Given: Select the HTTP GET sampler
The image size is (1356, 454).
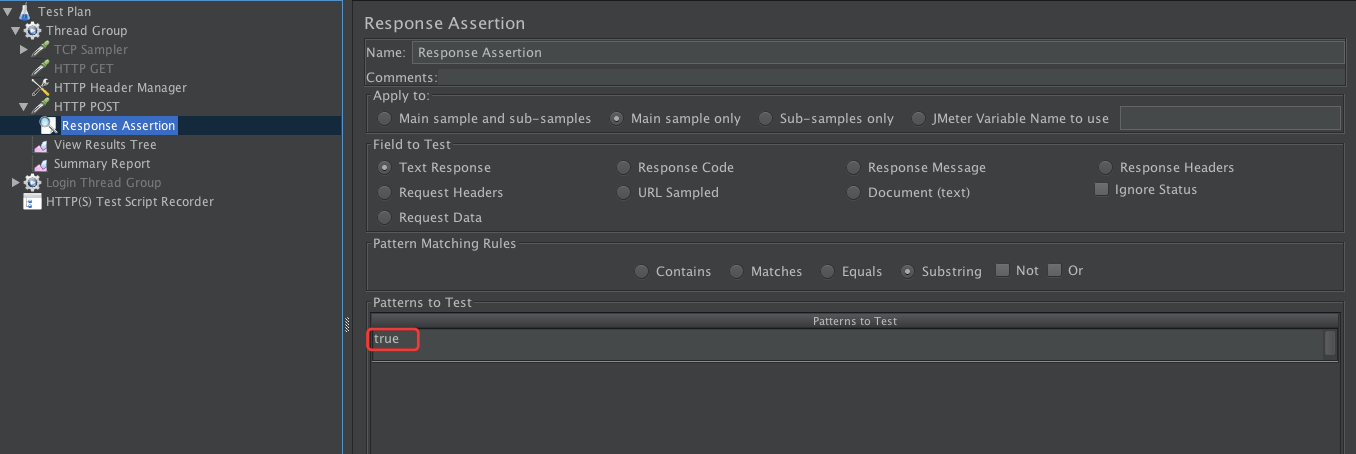Looking at the screenshot, I should [83, 69].
